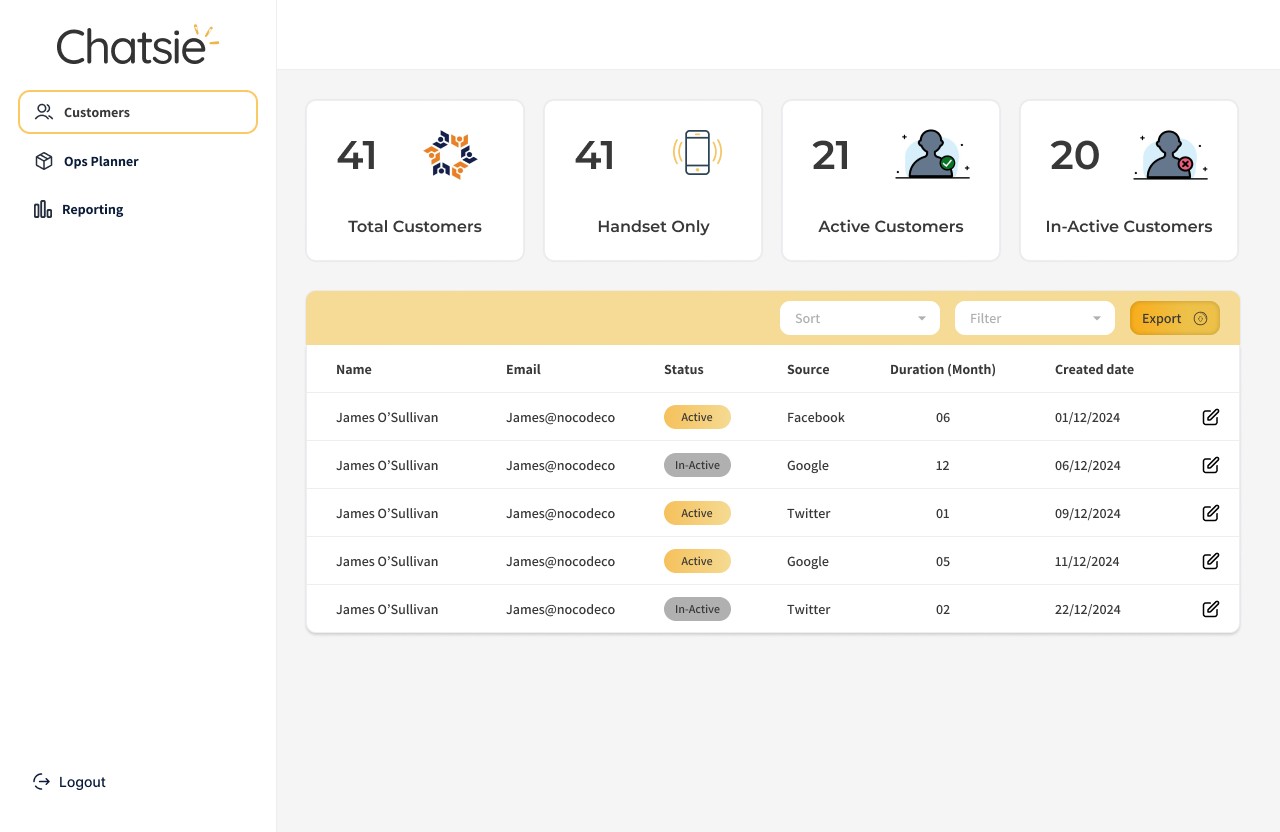Viewport: 1280px width, 832px height.
Task: Click duration value 01
Action: point(943,513)
